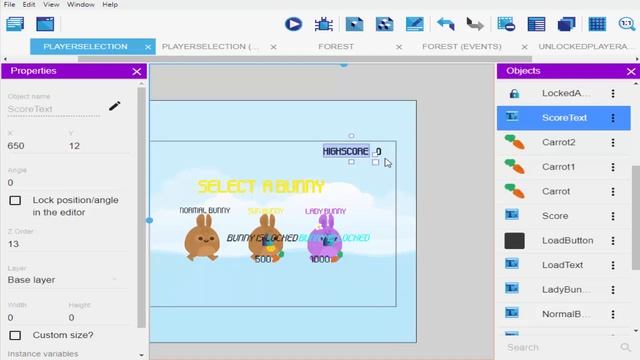The image size is (640, 360).
Task: Open the View menu
Action: pyautogui.click(x=51, y=4)
